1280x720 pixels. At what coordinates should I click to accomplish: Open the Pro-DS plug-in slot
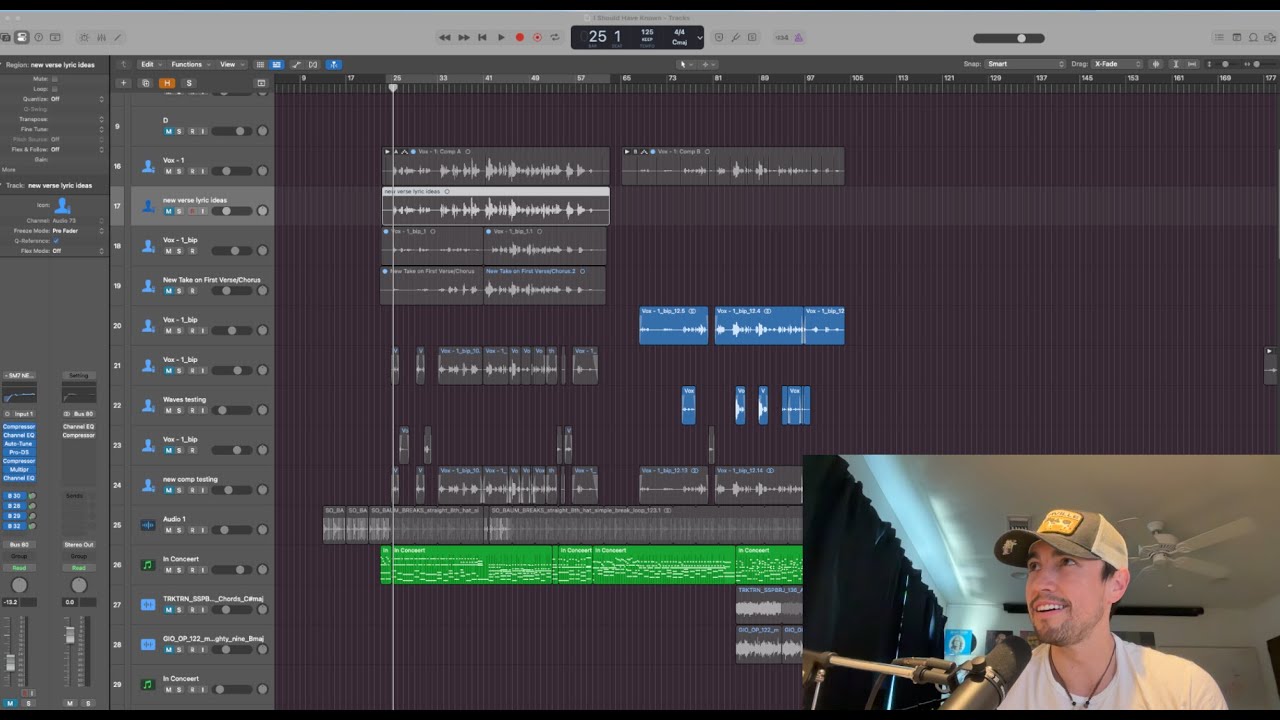point(19,452)
